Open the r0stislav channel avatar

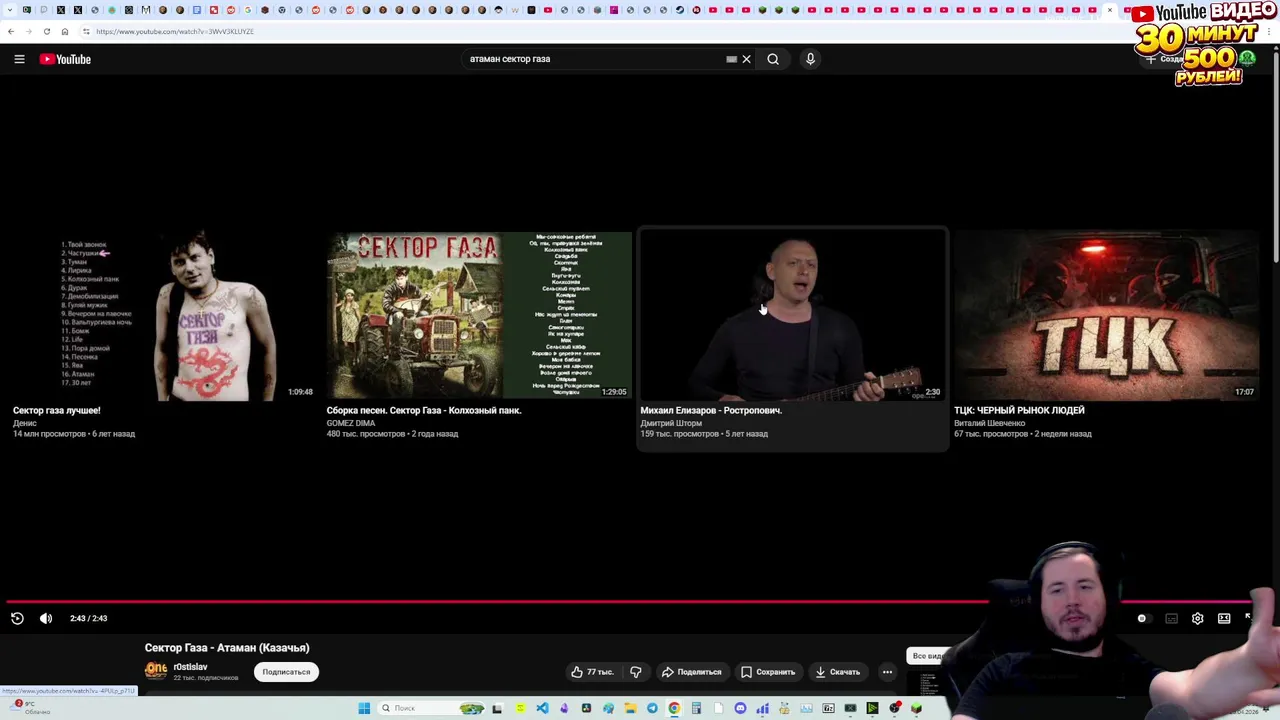156,671
